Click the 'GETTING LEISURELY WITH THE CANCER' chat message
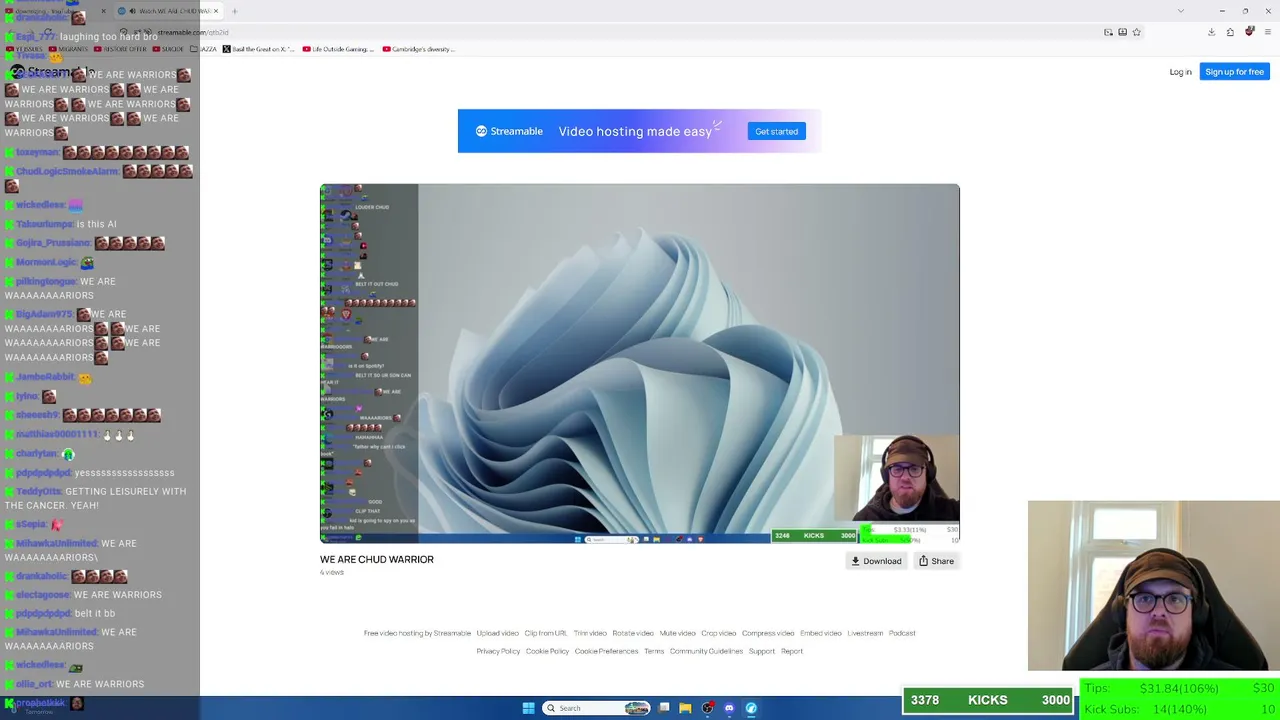The height and width of the screenshot is (720, 1280). [95, 498]
